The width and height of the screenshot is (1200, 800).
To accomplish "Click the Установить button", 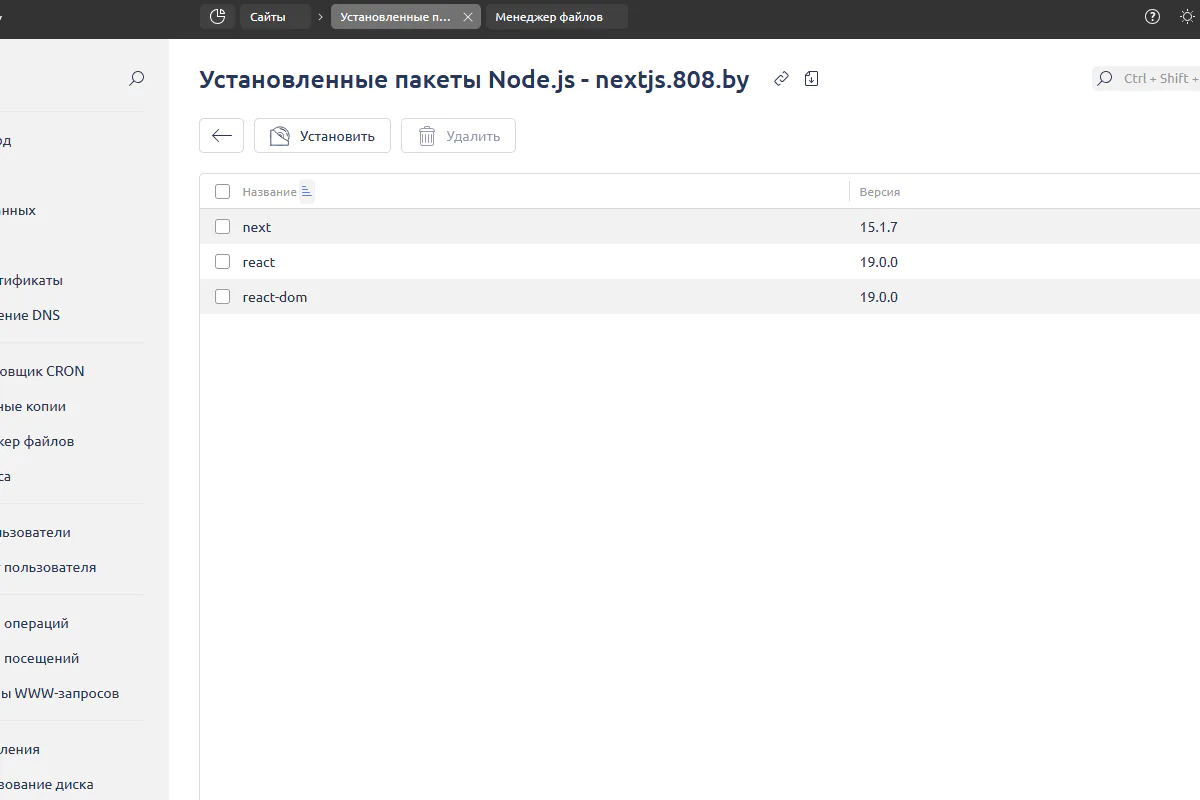I will (x=322, y=136).
